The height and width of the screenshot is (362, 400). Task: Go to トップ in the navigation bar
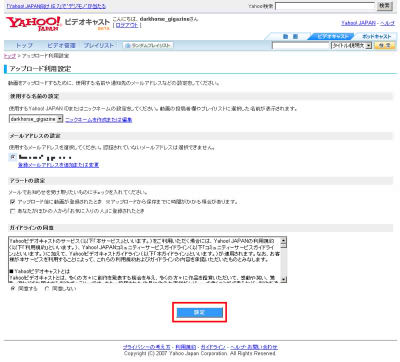click(24, 45)
